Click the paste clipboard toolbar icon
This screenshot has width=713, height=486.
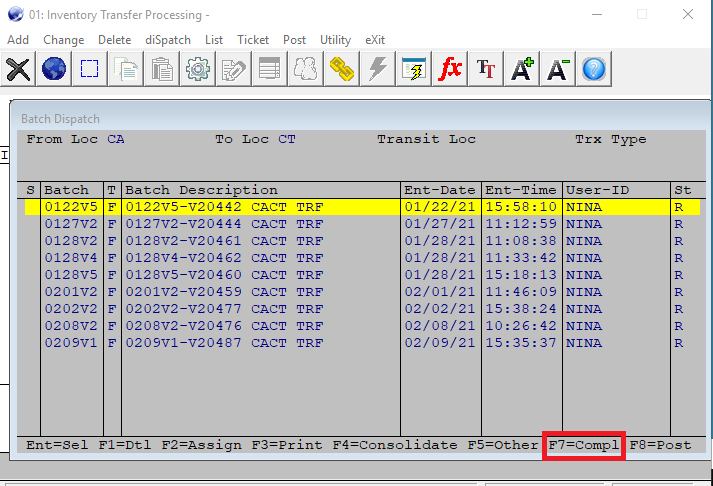click(161, 69)
